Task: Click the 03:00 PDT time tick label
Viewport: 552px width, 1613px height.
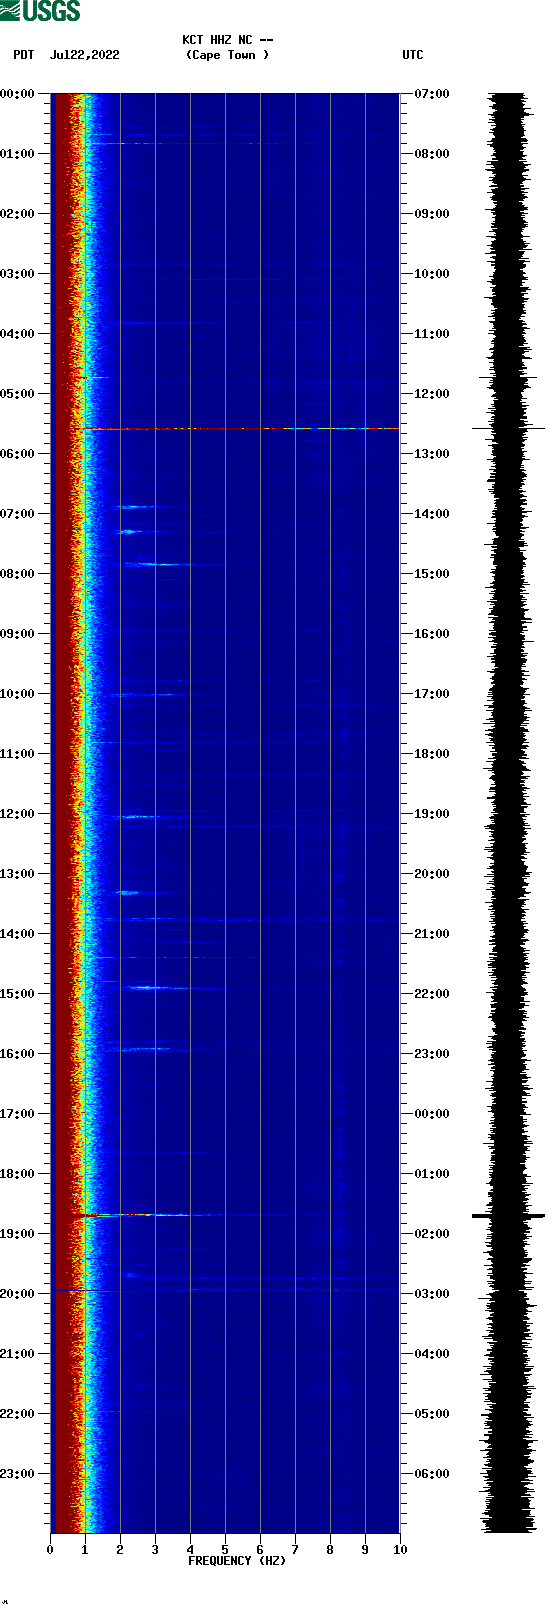Action: tap(18, 274)
